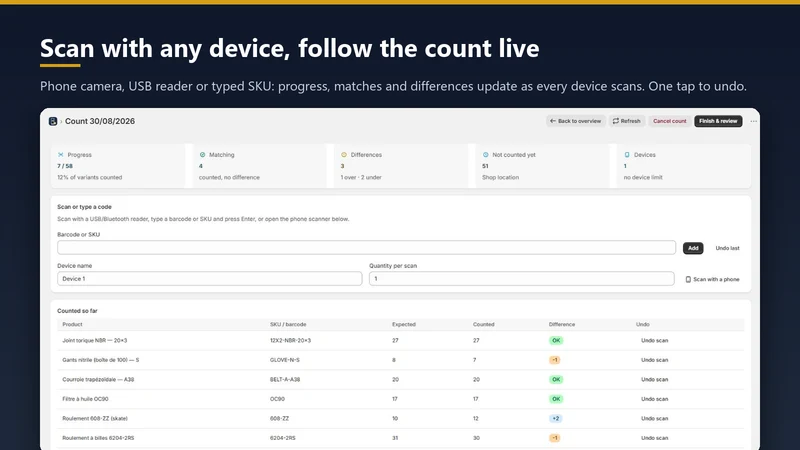Undo scan for Gants nitrile row
Screen dimensions: 800x450
coord(654,360)
